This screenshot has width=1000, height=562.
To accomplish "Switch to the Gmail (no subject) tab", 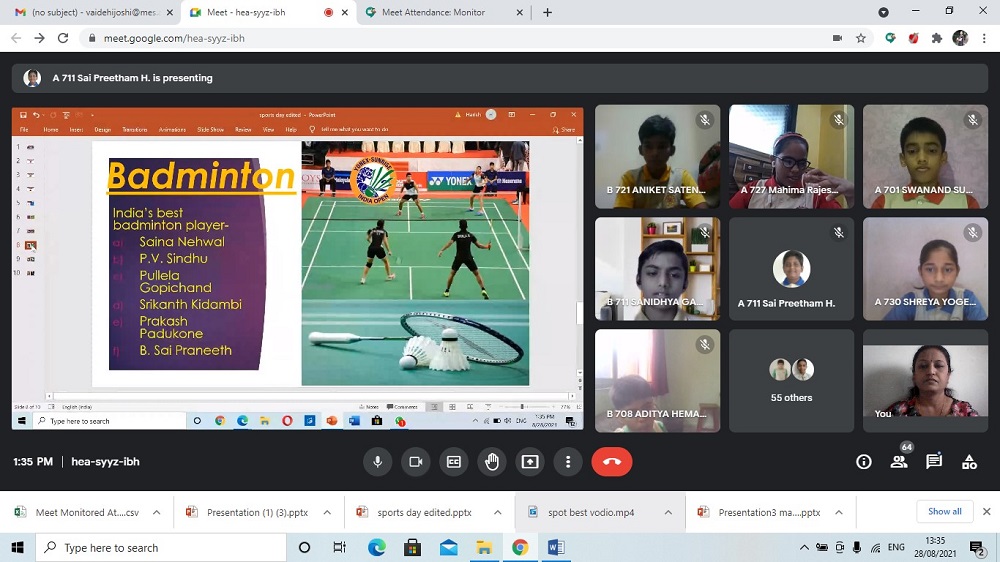I will tap(90, 12).
